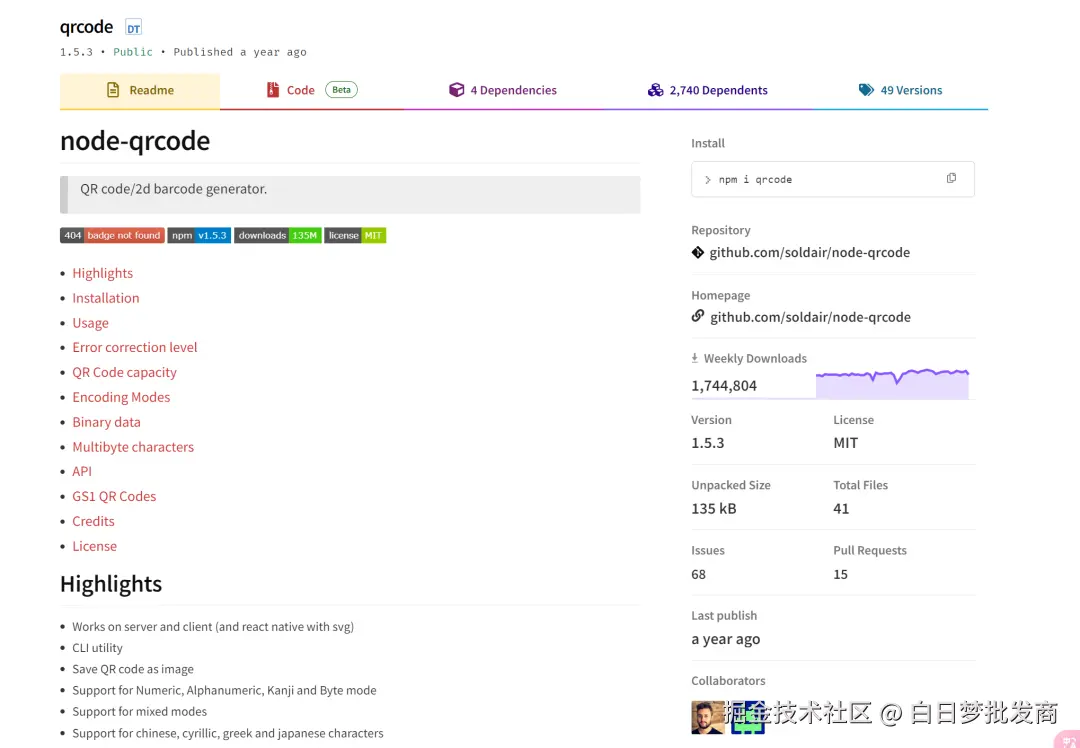Click the npm v1.5.3 badge

199,236
